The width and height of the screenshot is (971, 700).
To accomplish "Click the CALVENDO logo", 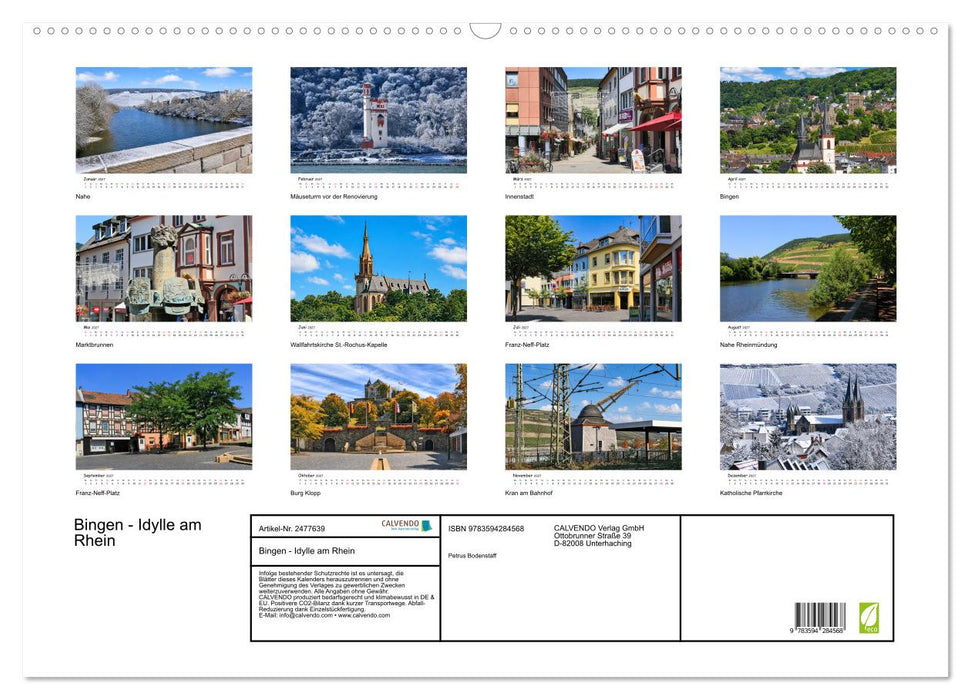I will click(x=406, y=525).
